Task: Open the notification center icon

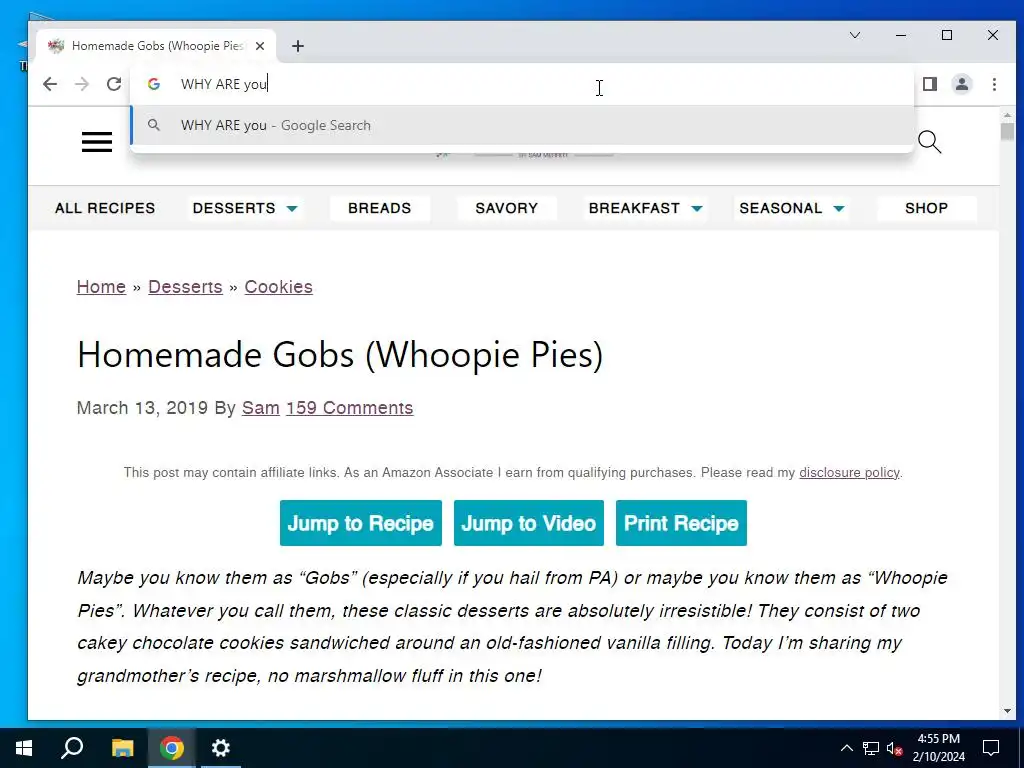Action: click(991, 748)
